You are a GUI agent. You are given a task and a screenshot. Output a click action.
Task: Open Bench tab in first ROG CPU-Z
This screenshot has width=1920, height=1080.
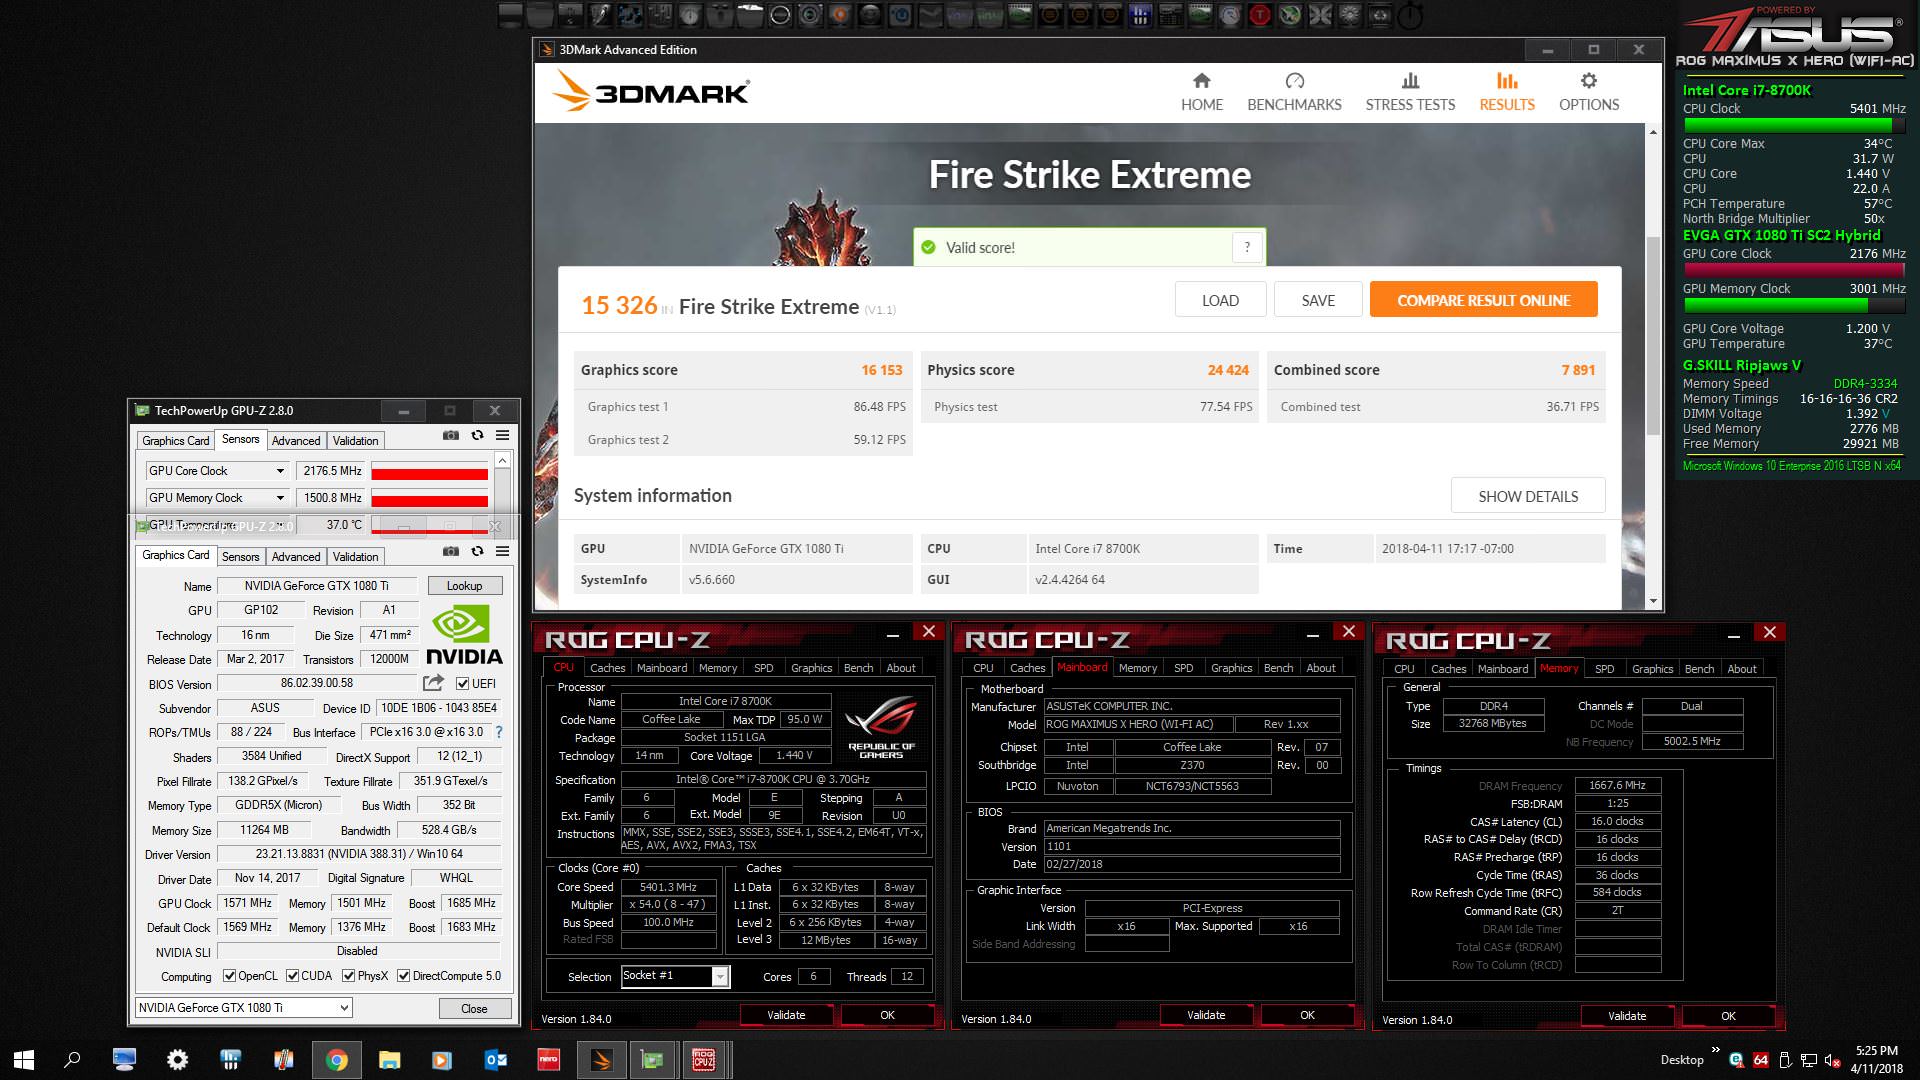[x=858, y=668]
